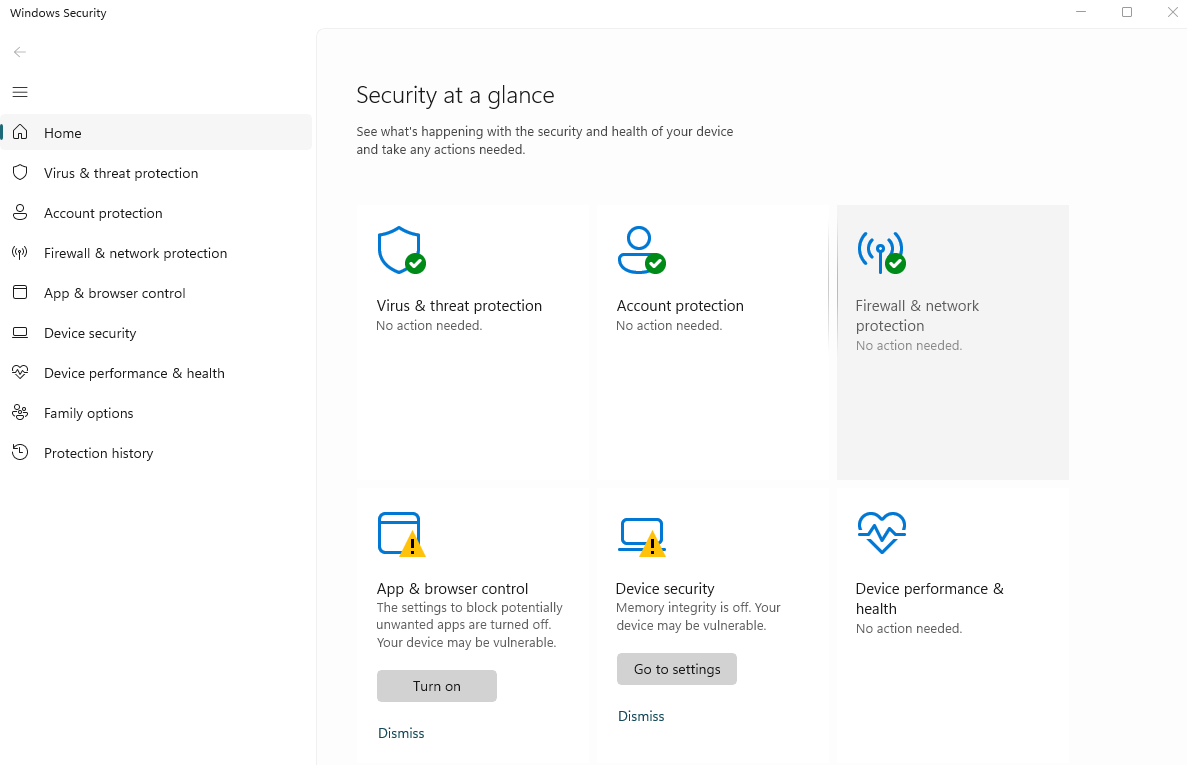Viewport: 1187px width, 765px height.
Task: Dismiss the Device security warning
Action: 641,716
